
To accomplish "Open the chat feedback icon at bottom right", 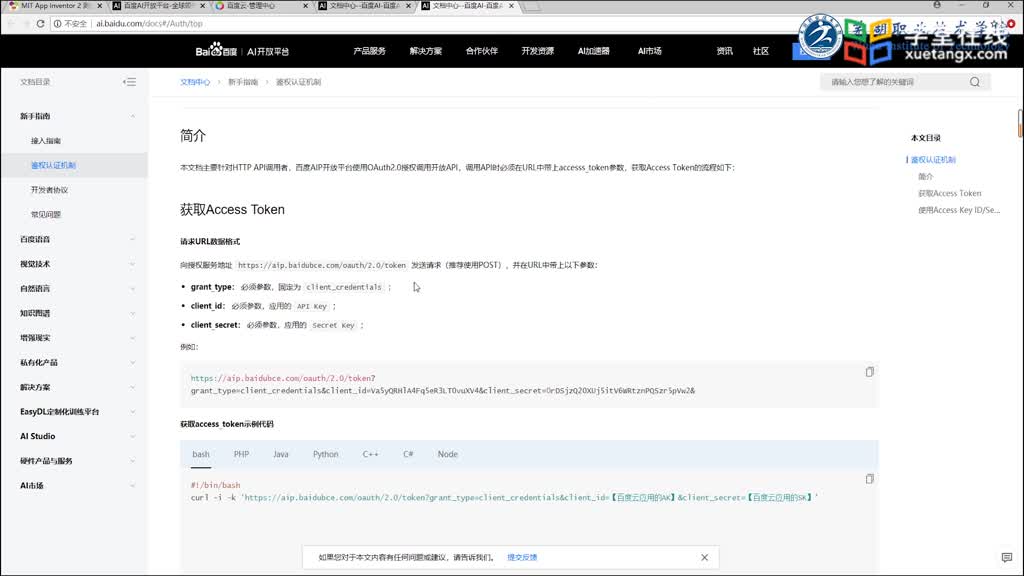I will [x=1006, y=557].
